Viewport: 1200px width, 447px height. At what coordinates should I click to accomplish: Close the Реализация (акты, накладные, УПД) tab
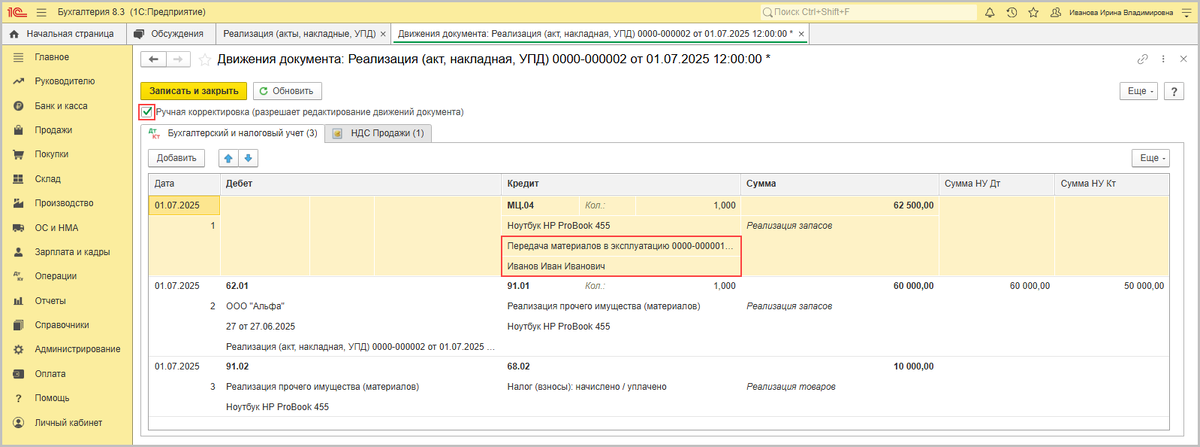click(381, 34)
